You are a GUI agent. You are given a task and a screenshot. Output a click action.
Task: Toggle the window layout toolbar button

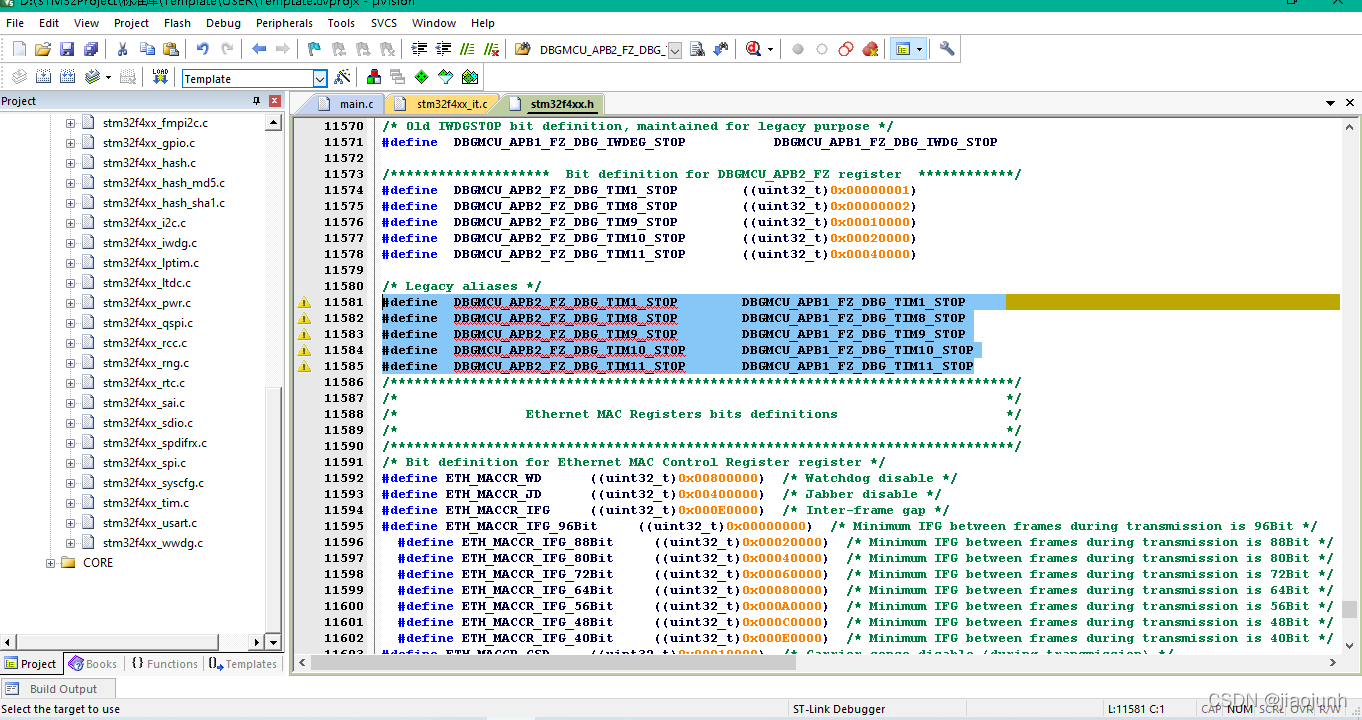pyautogui.click(x=903, y=49)
